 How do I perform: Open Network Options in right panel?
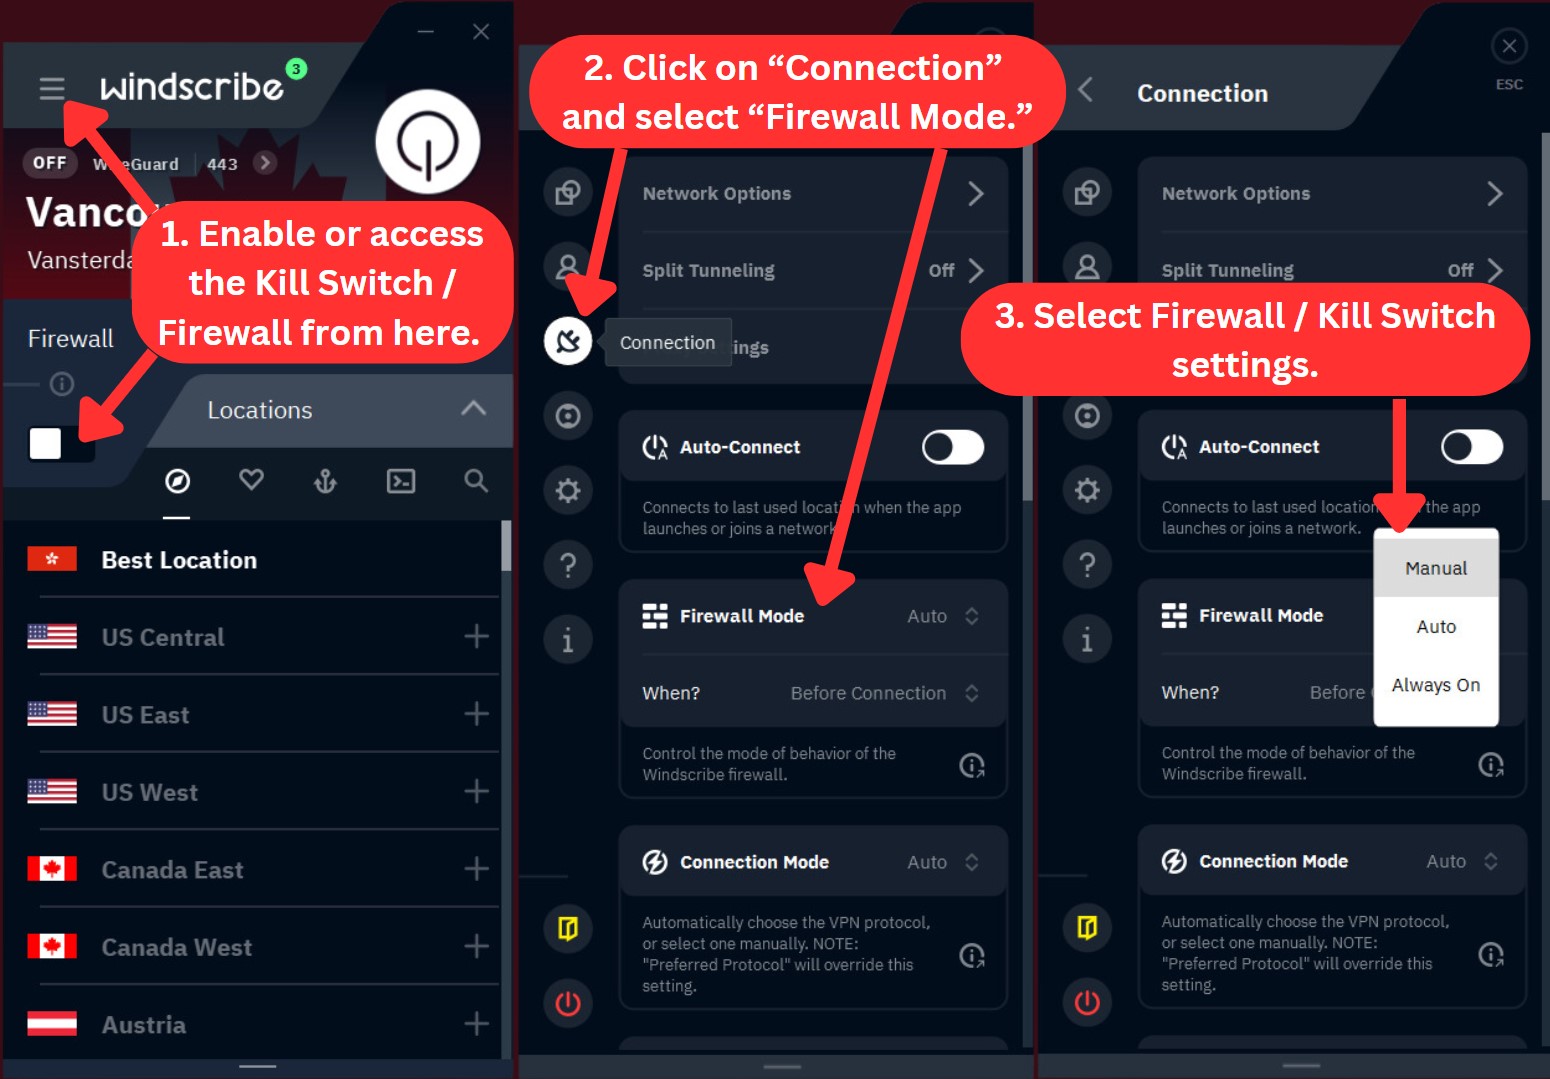(x=1333, y=193)
